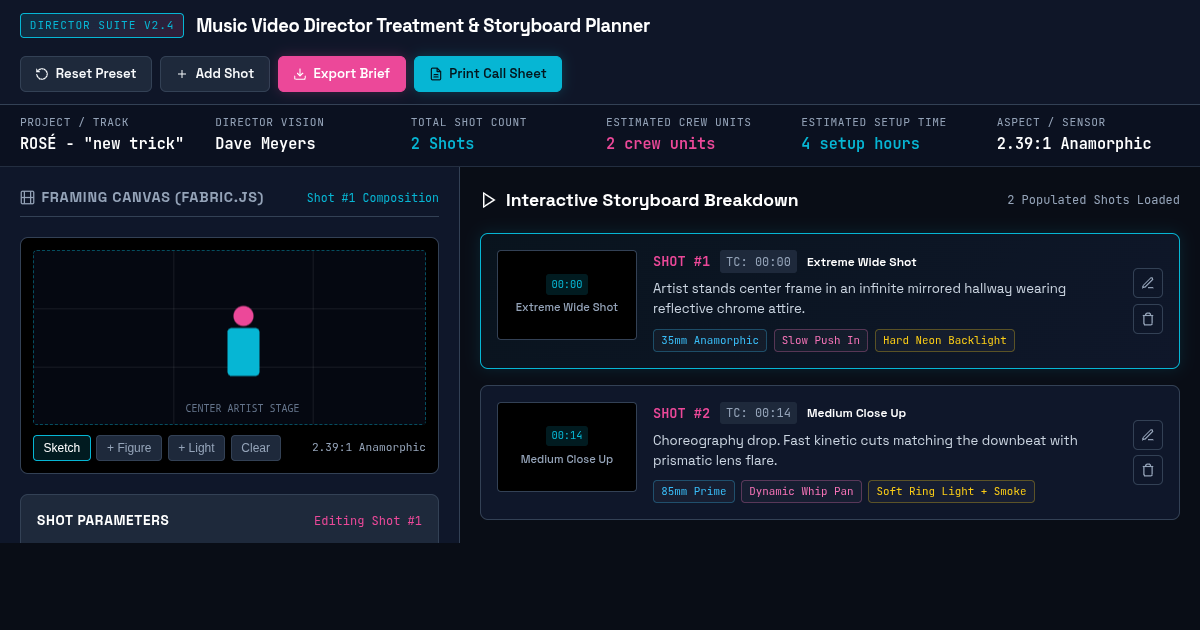Click the Editing Shot #1 indicator
The height and width of the screenshot is (630, 1200).
[368, 521]
